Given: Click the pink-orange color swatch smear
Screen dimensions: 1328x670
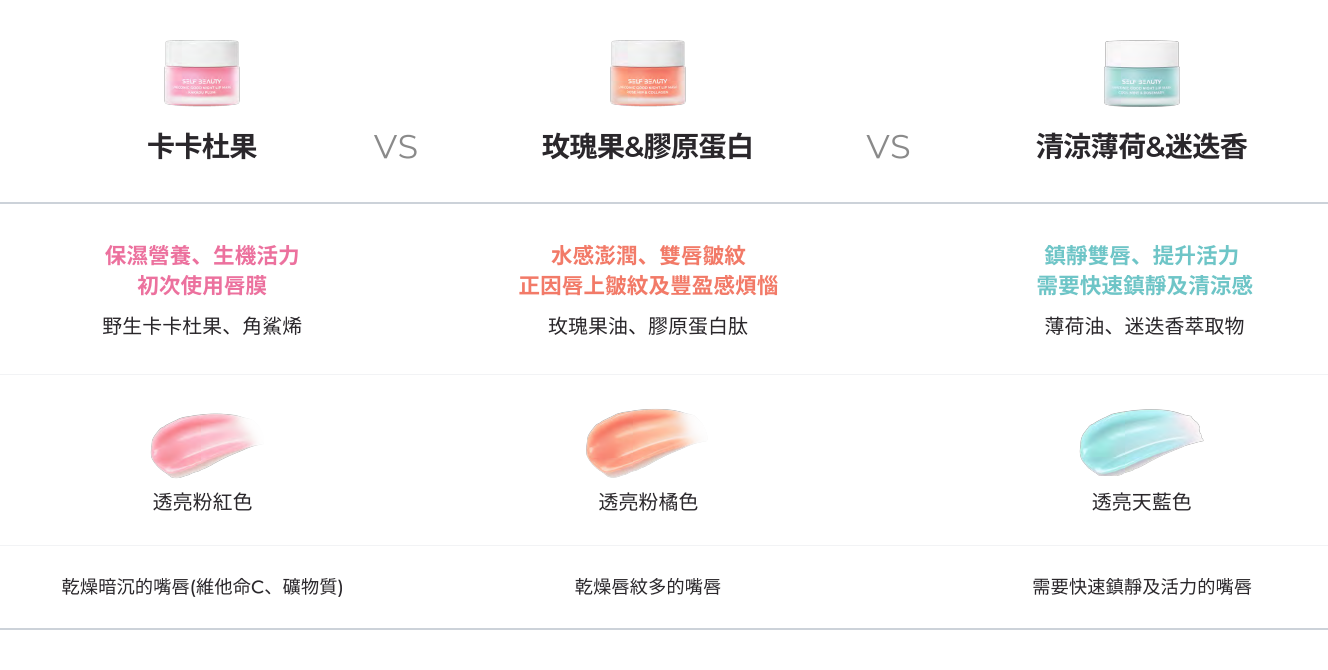Looking at the screenshot, I should pos(645,442).
